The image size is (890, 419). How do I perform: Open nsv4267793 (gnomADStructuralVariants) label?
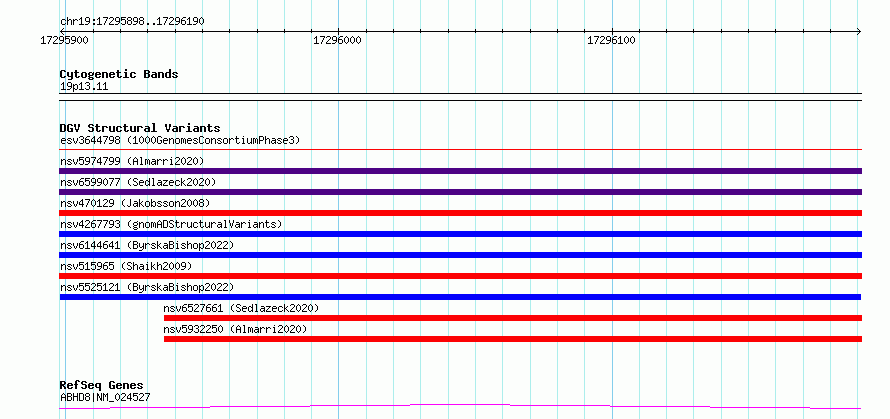(171, 224)
